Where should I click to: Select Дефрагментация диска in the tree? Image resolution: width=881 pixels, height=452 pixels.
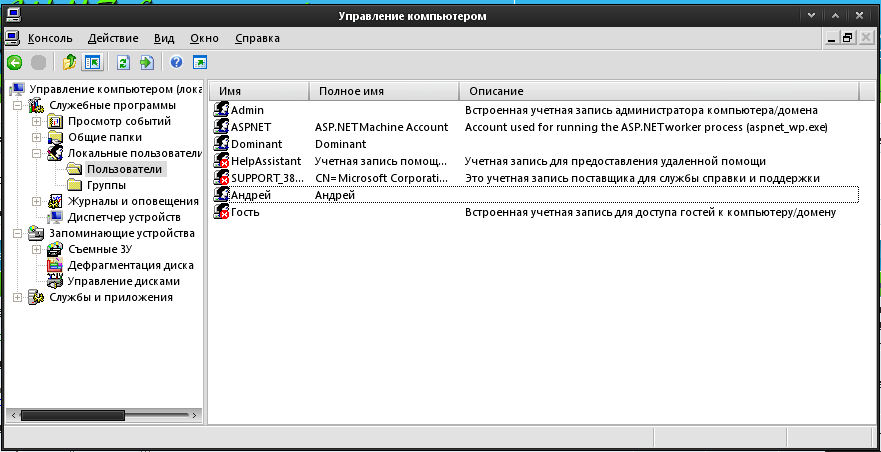tap(130, 265)
